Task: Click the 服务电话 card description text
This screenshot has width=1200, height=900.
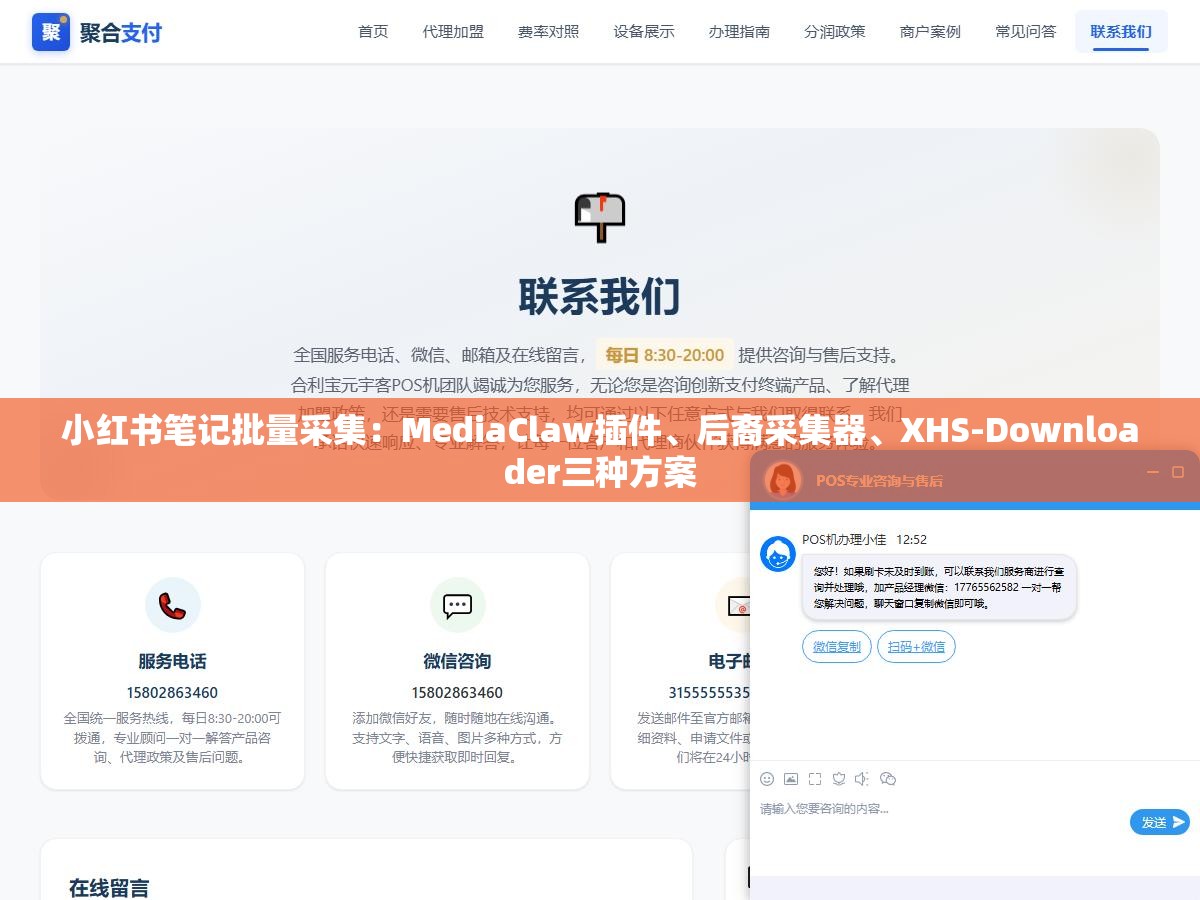Action: 172,737
